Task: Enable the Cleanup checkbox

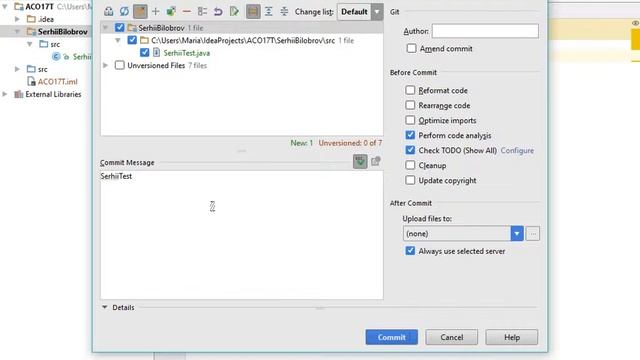Action: (410, 165)
